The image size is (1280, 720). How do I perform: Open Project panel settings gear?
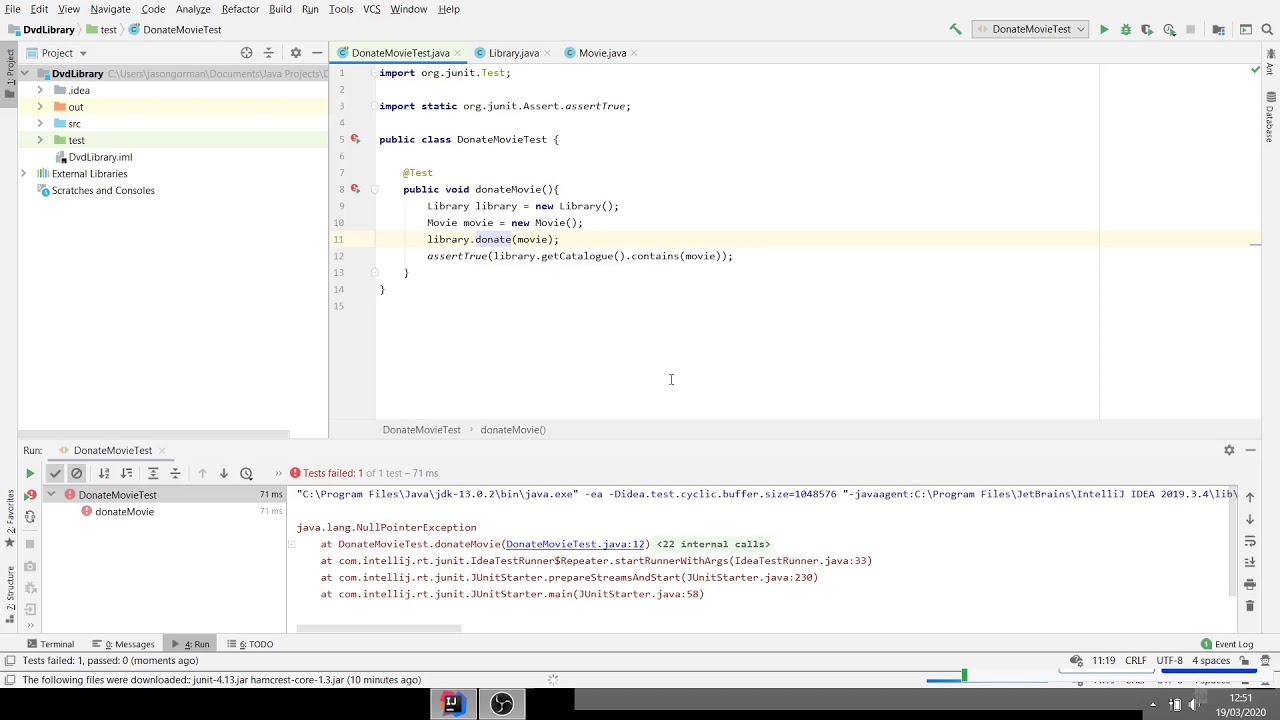[295, 53]
